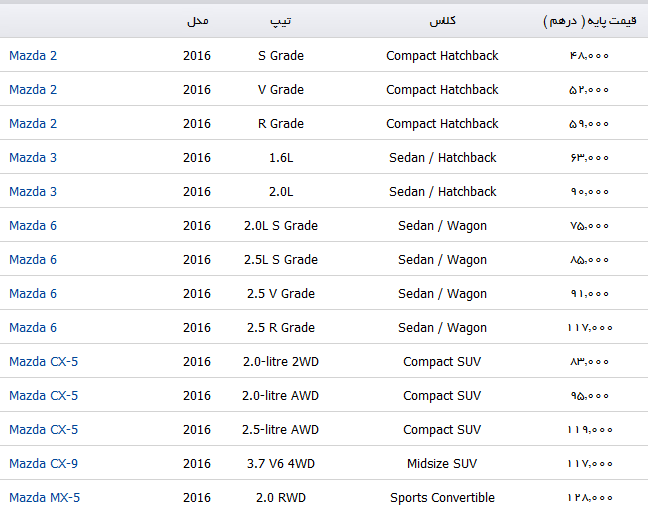Viewport: 648px width, 511px height.
Task: Open the Mazda 2 S Grade link
Action: (33, 55)
